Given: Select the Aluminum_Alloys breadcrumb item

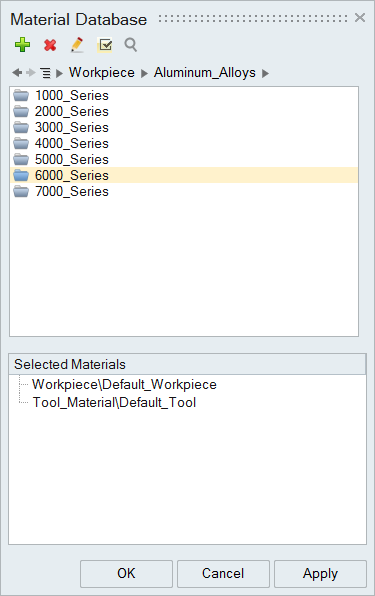Looking at the screenshot, I should [205, 72].
